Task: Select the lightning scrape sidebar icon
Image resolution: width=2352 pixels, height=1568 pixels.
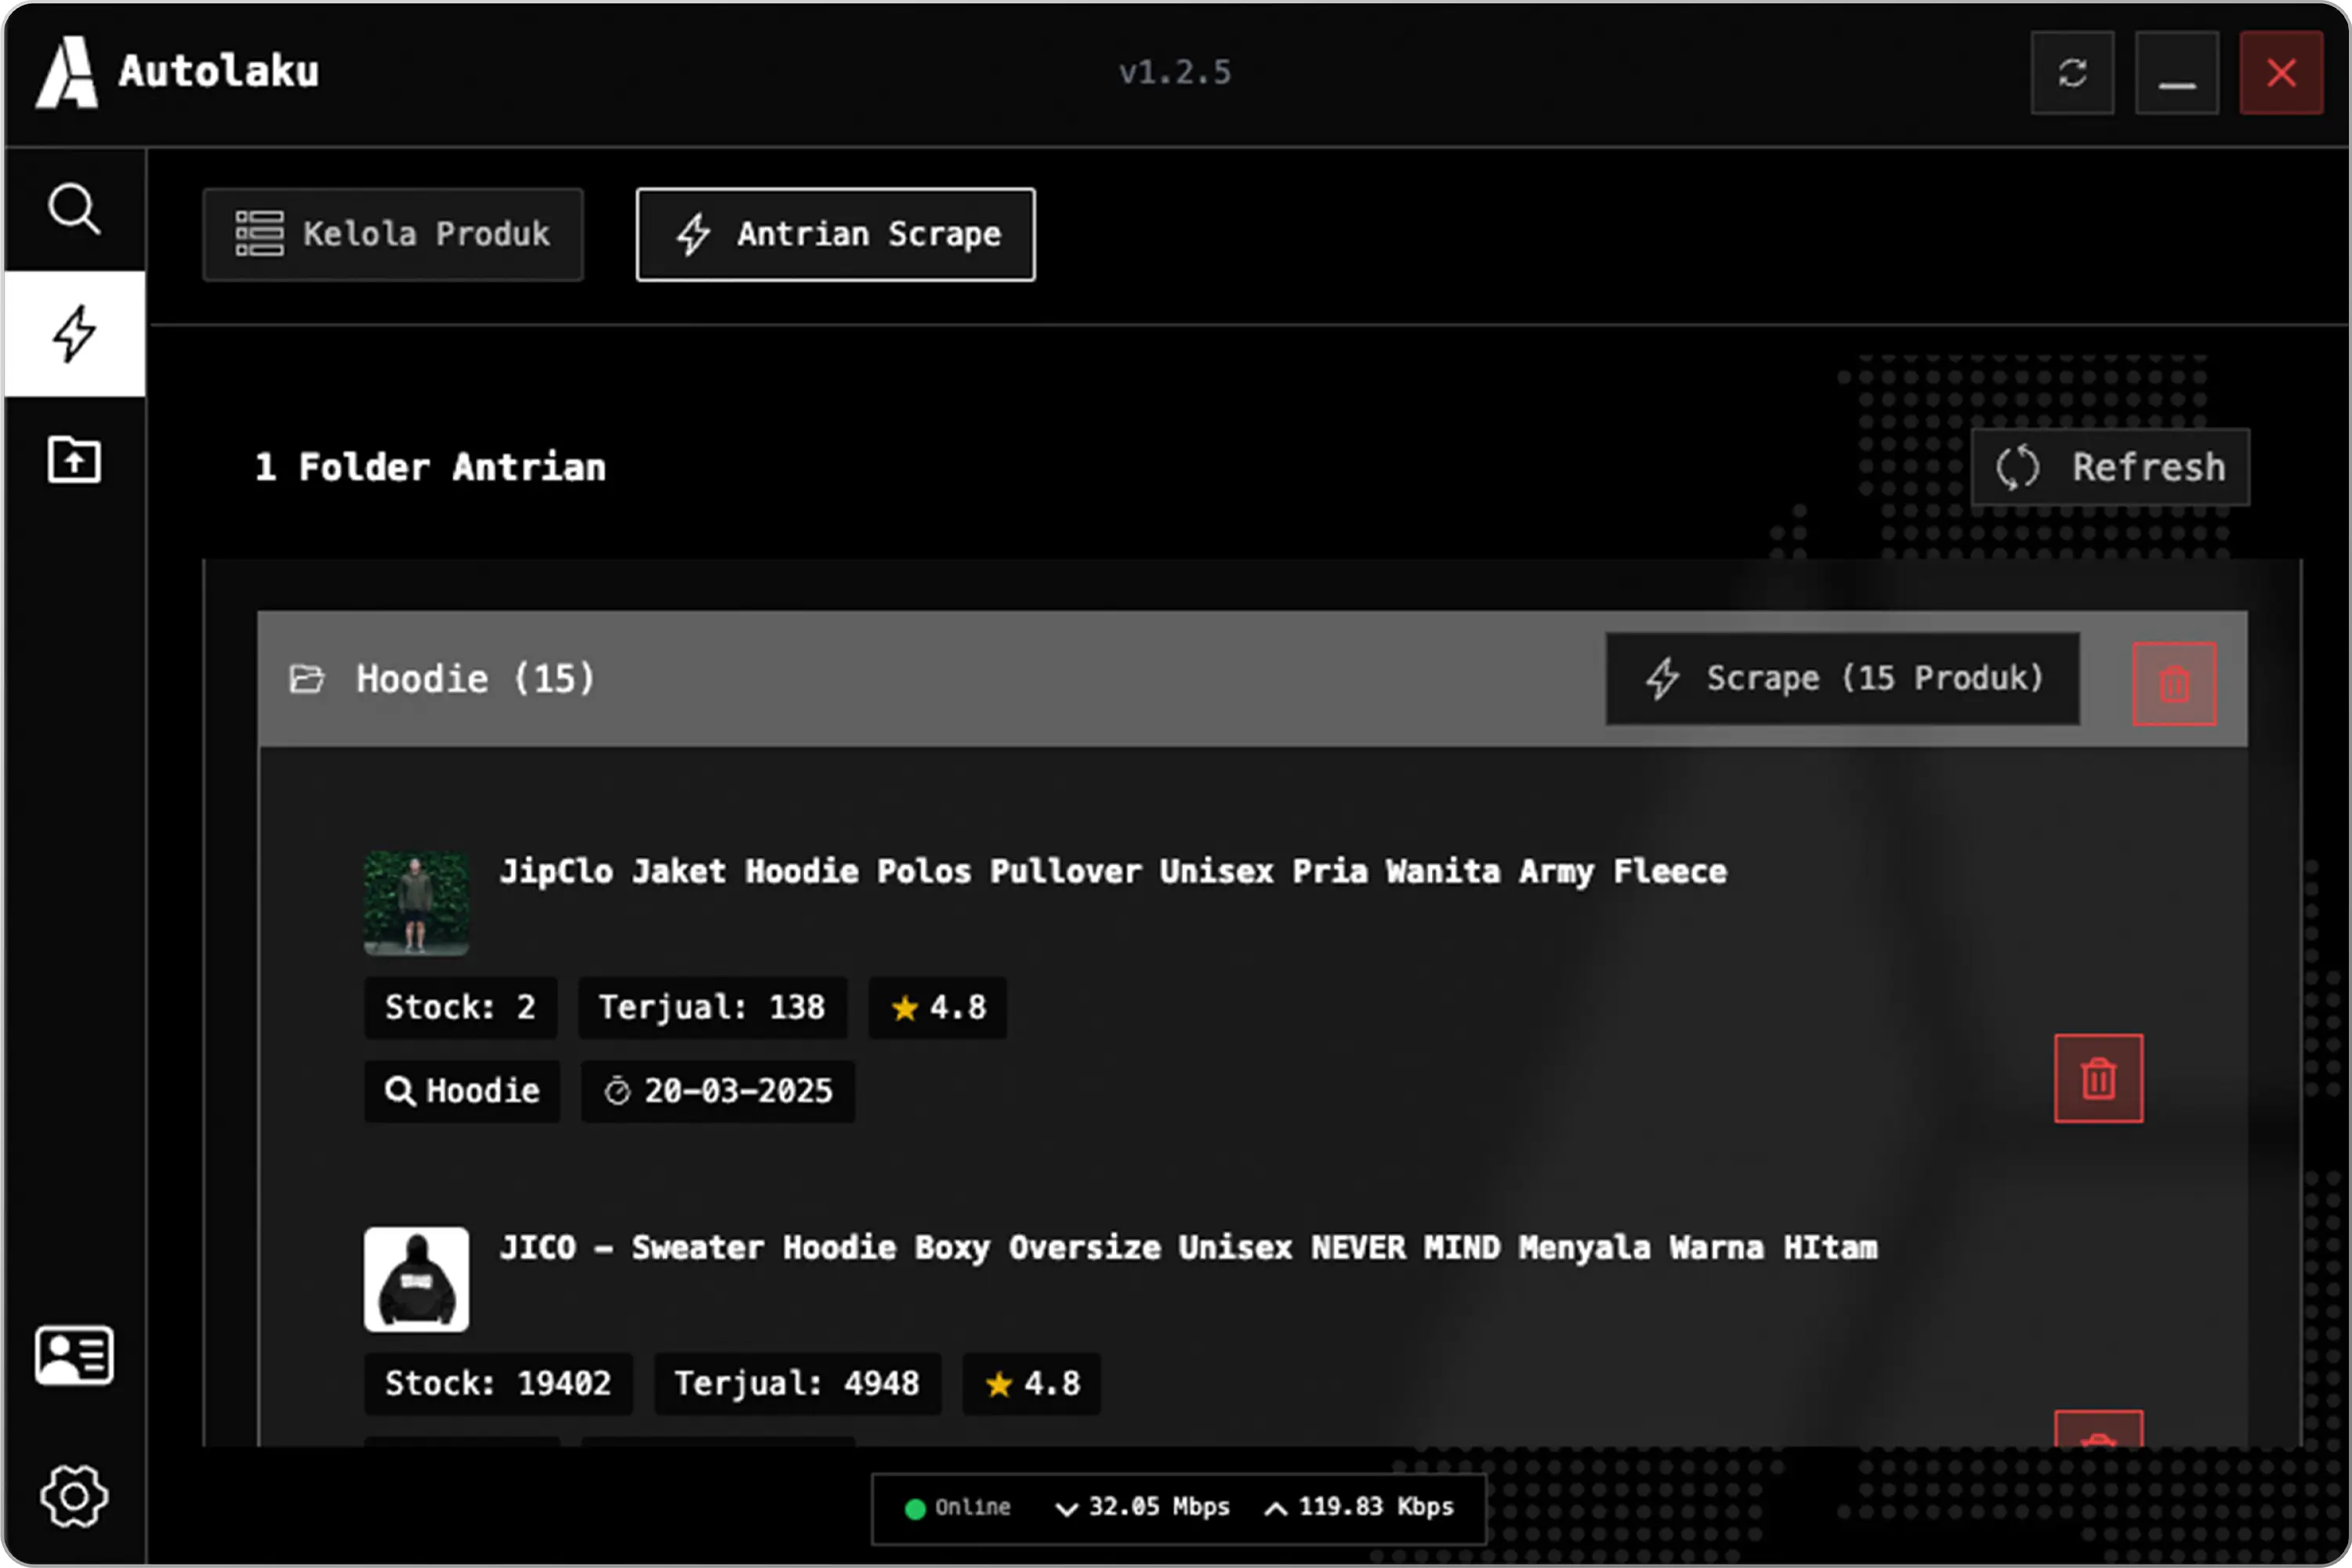Action: [x=74, y=334]
